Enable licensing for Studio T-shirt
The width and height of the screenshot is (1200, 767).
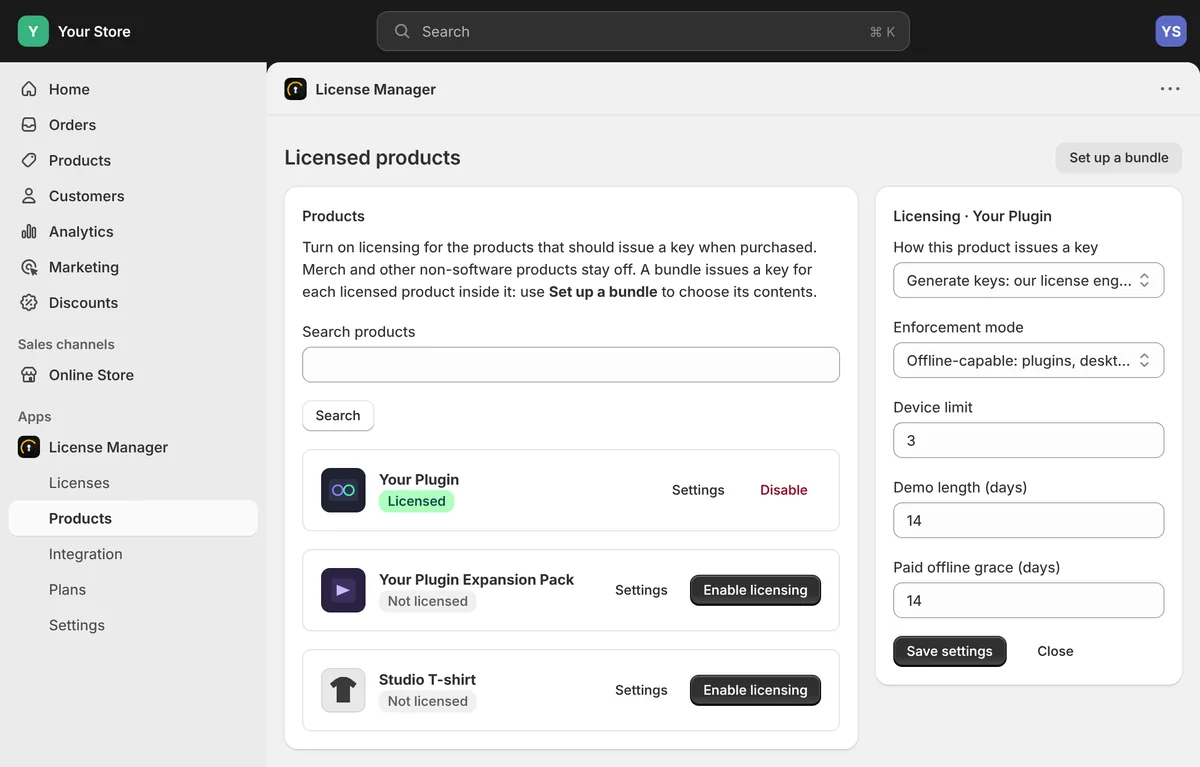[x=755, y=690]
